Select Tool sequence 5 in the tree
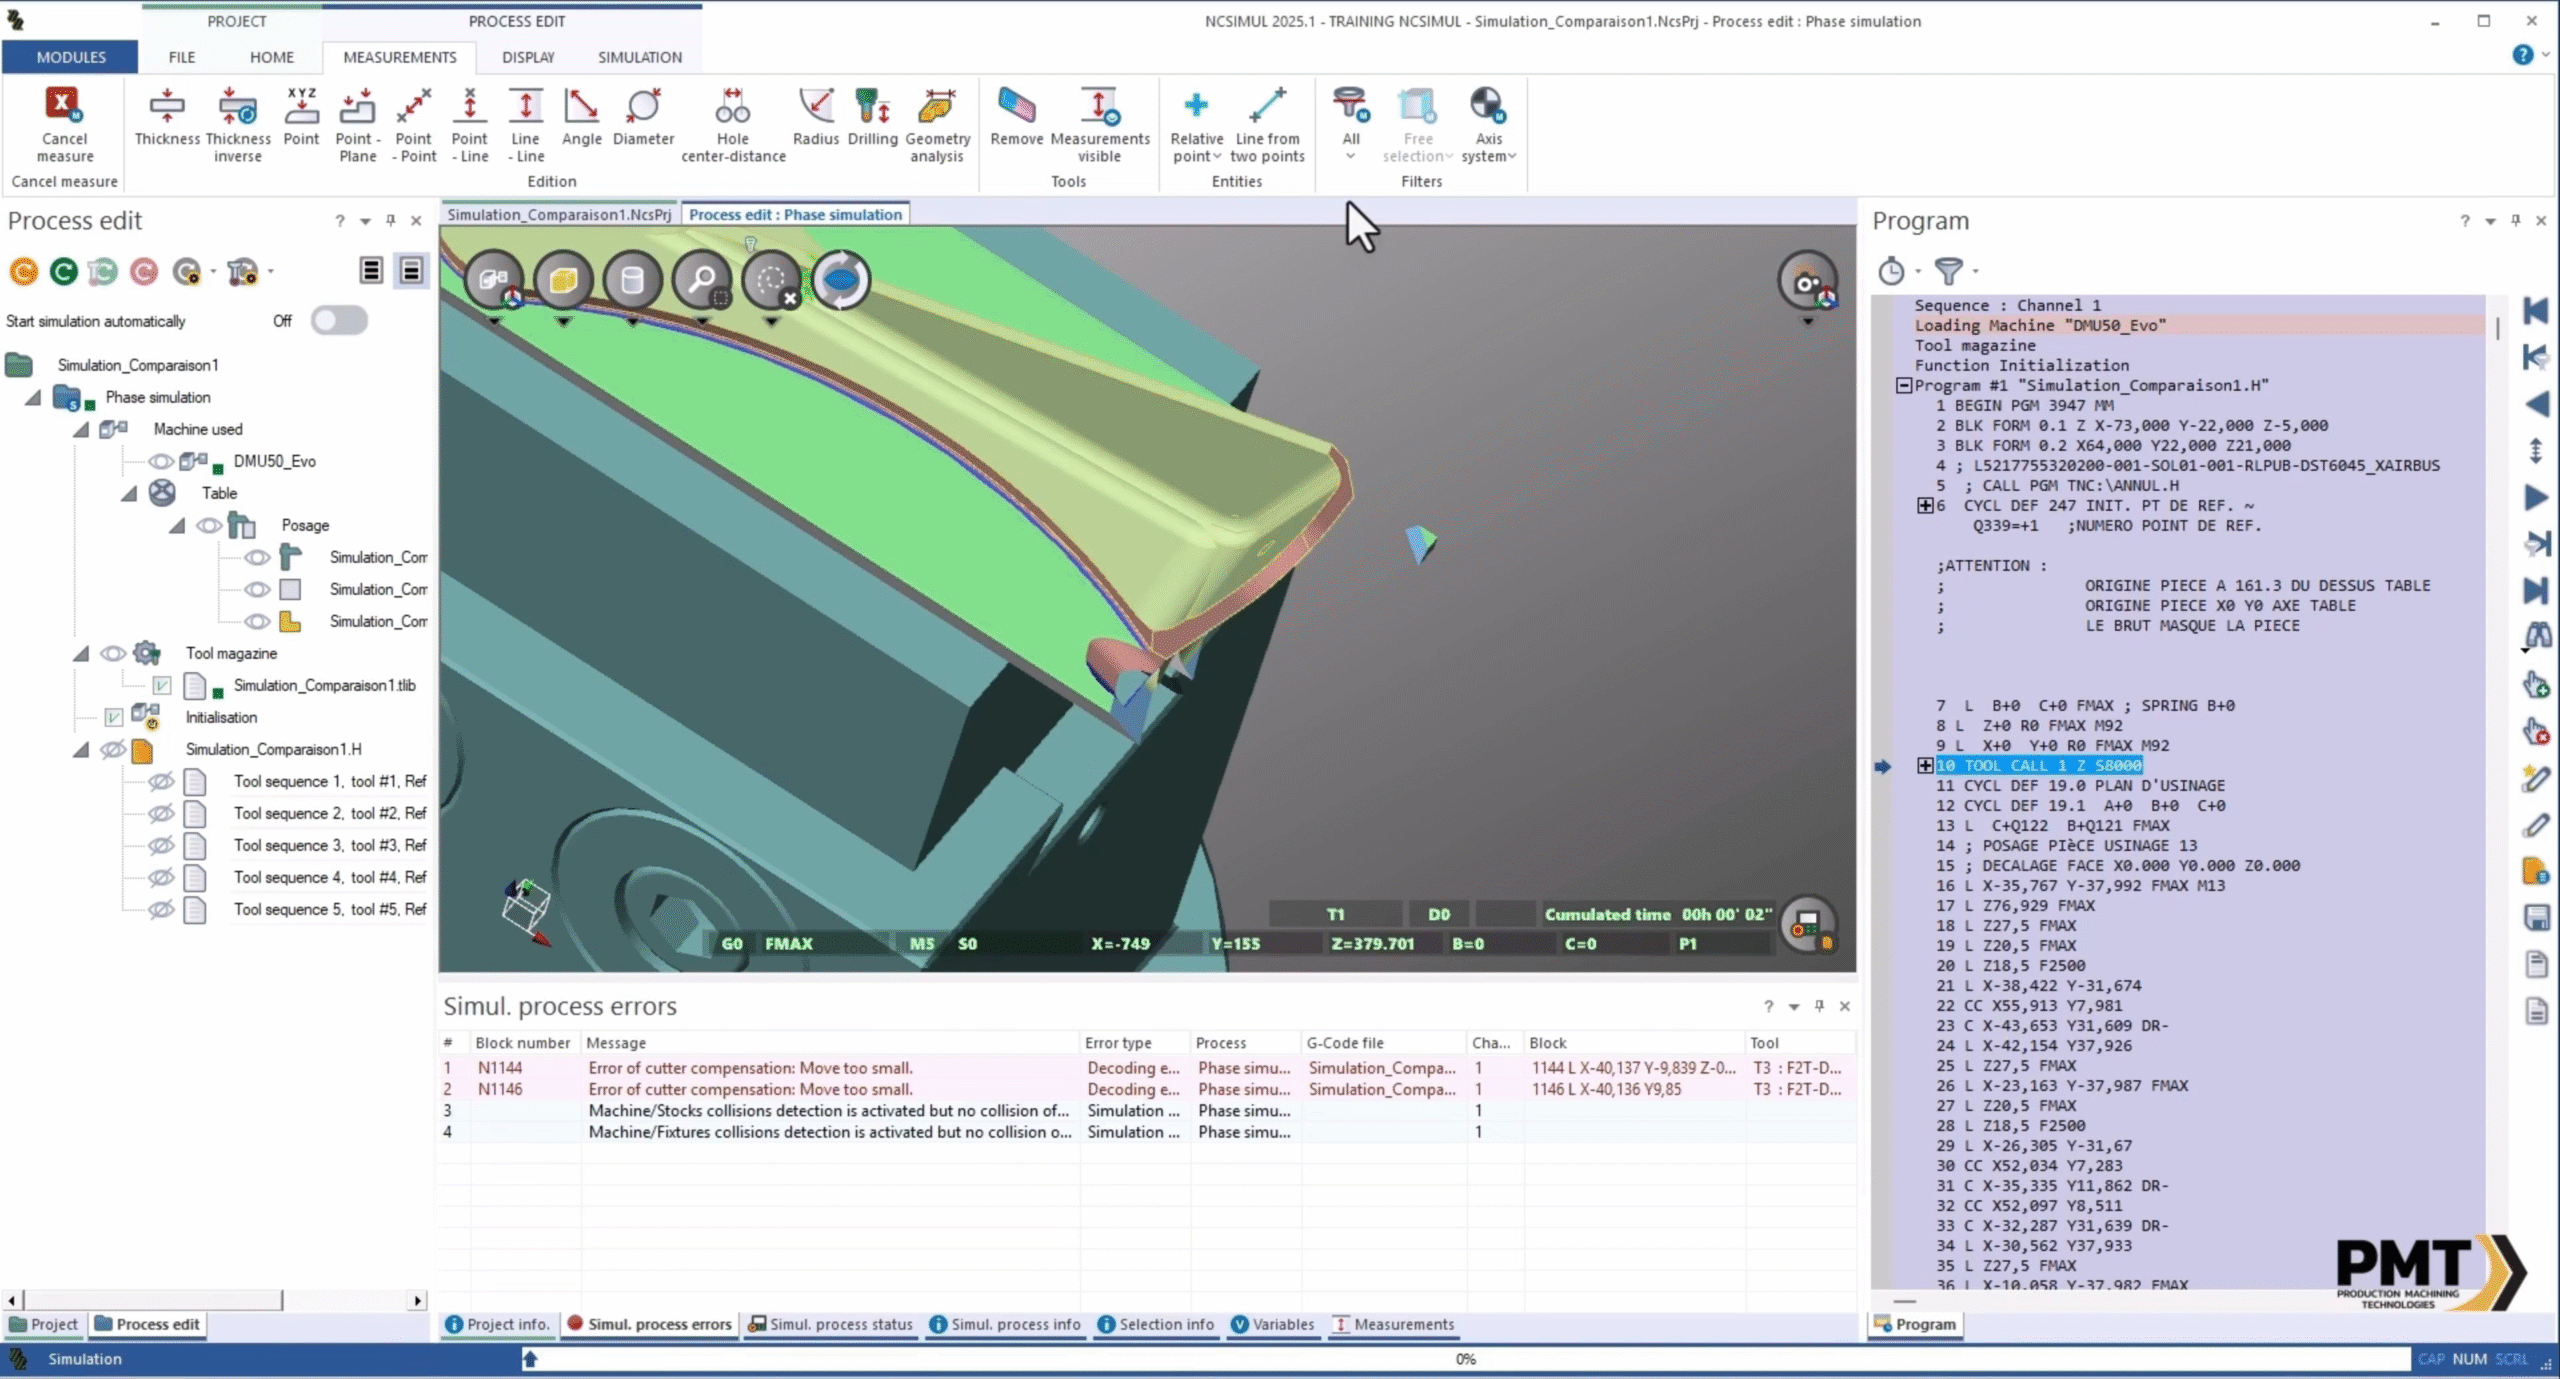Image resolution: width=2560 pixels, height=1379 pixels. pyautogui.click(x=329, y=910)
